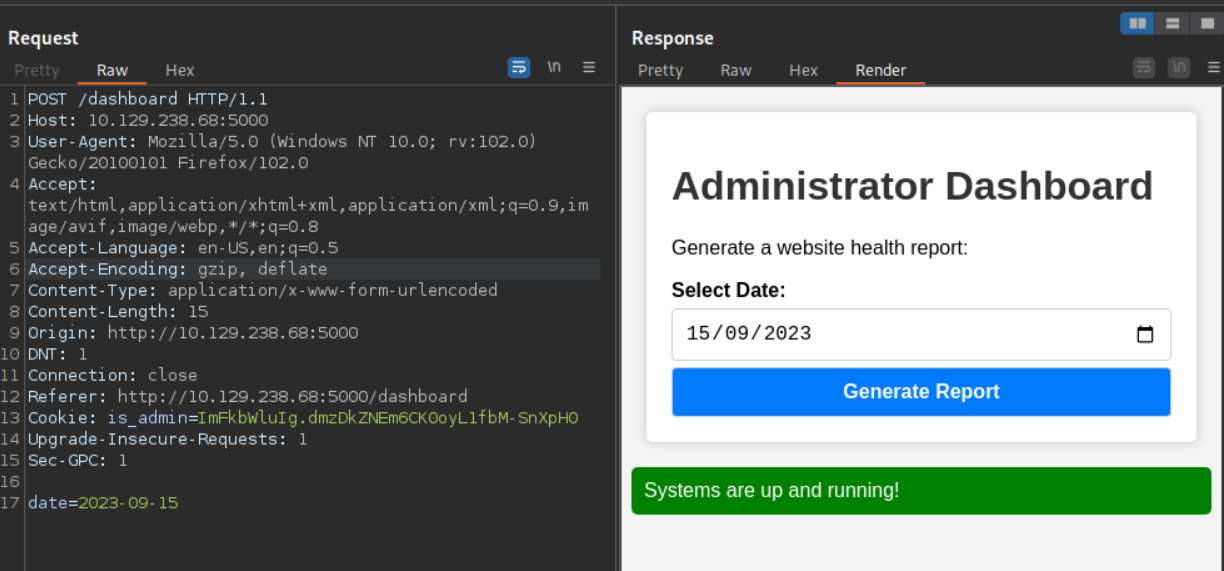
Task: Open the Request Hex tab
Action: [x=180, y=70]
